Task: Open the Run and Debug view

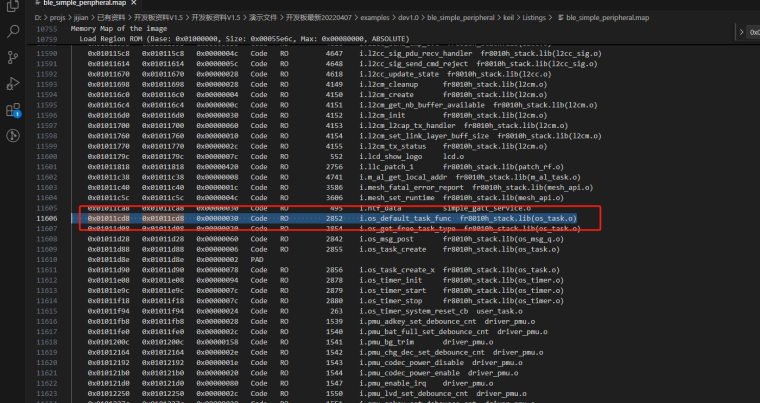Action: tap(13, 83)
